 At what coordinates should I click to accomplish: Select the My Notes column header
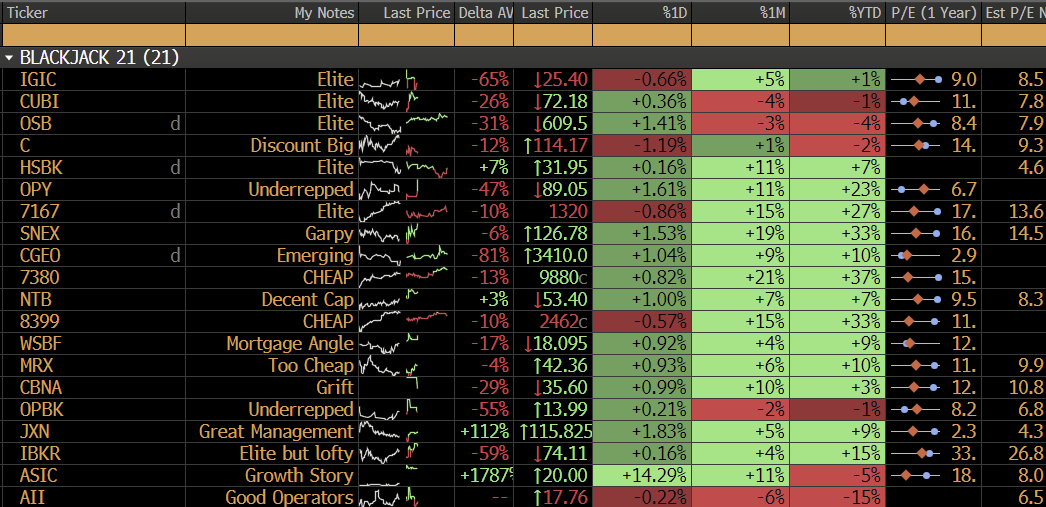click(x=324, y=13)
